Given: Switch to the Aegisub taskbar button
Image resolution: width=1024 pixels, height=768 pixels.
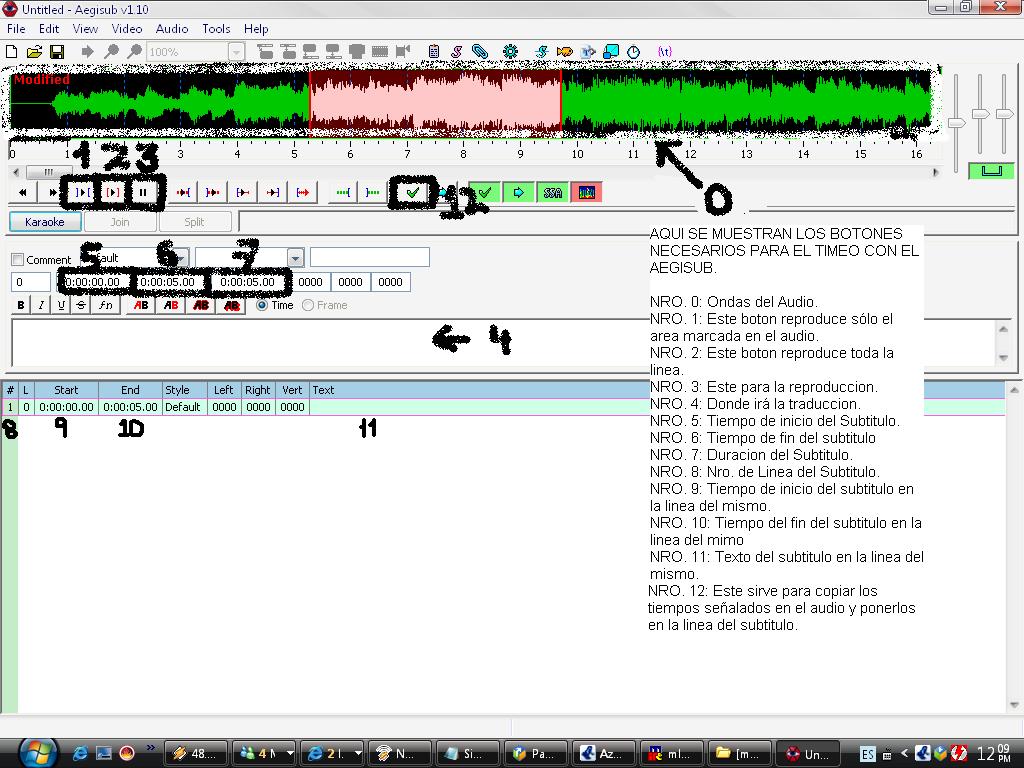Looking at the screenshot, I should (x=808, y=753).
